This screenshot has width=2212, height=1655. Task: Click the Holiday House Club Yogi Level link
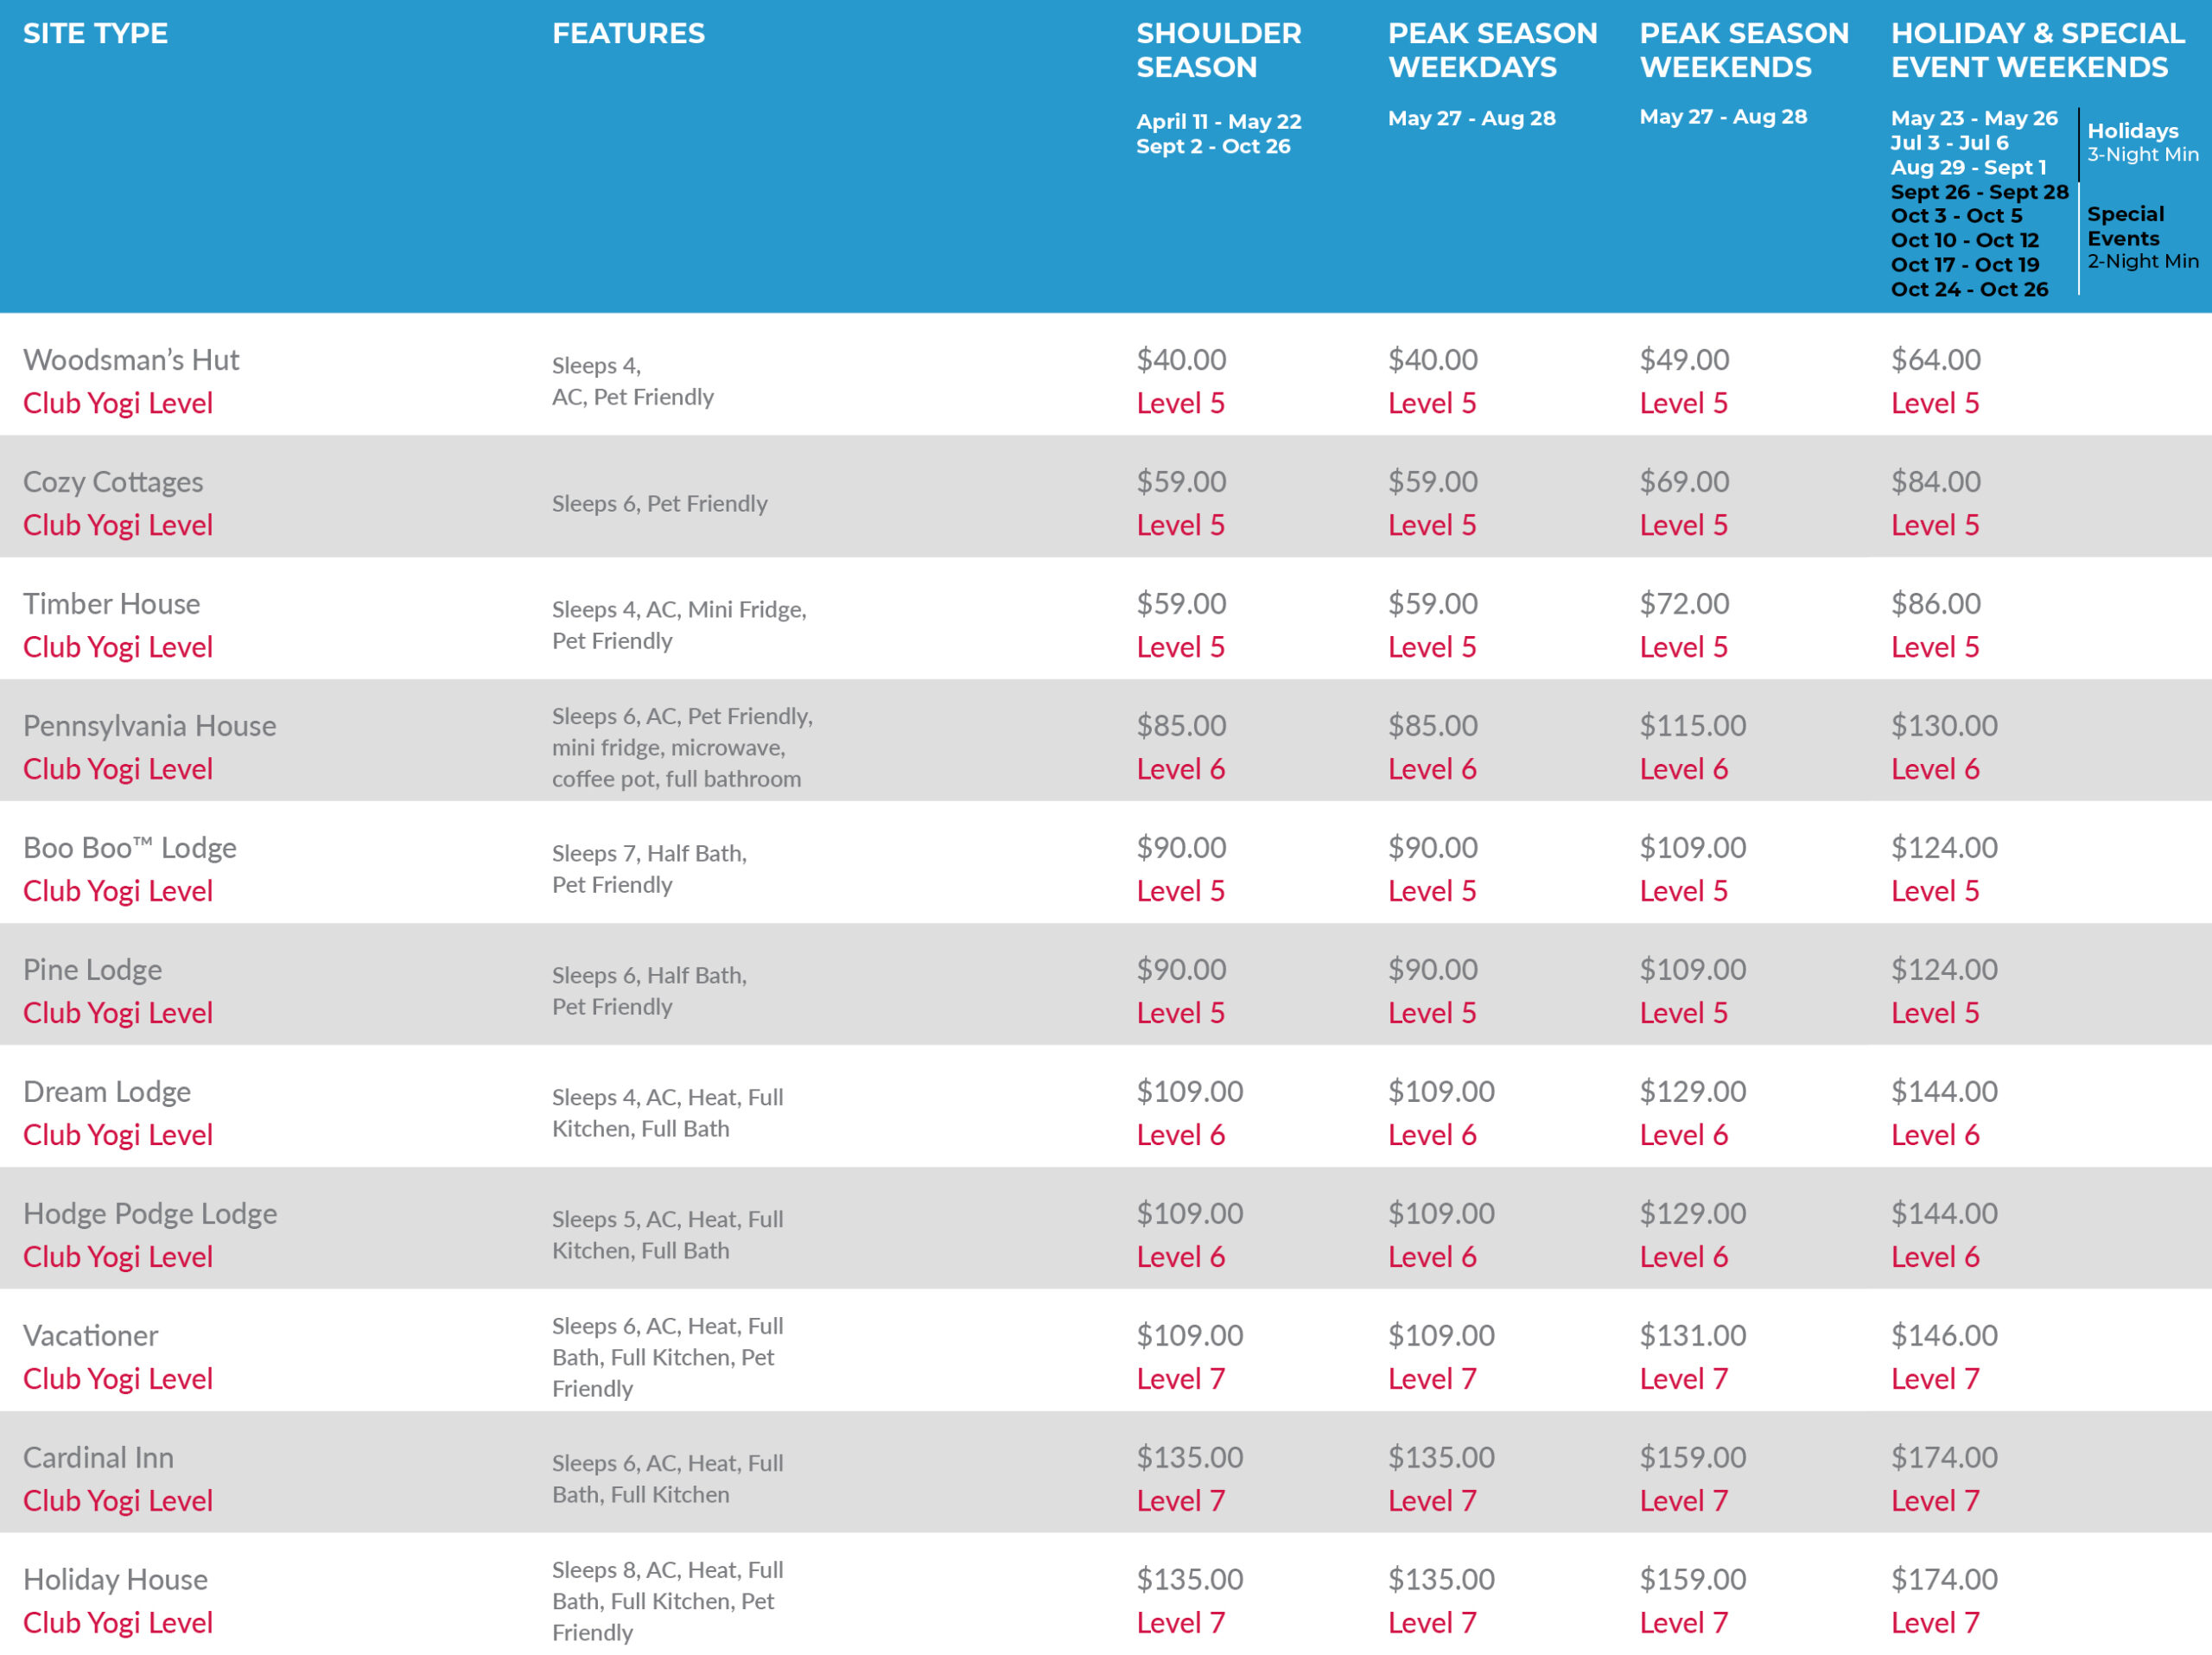[x=118, y=1623]
